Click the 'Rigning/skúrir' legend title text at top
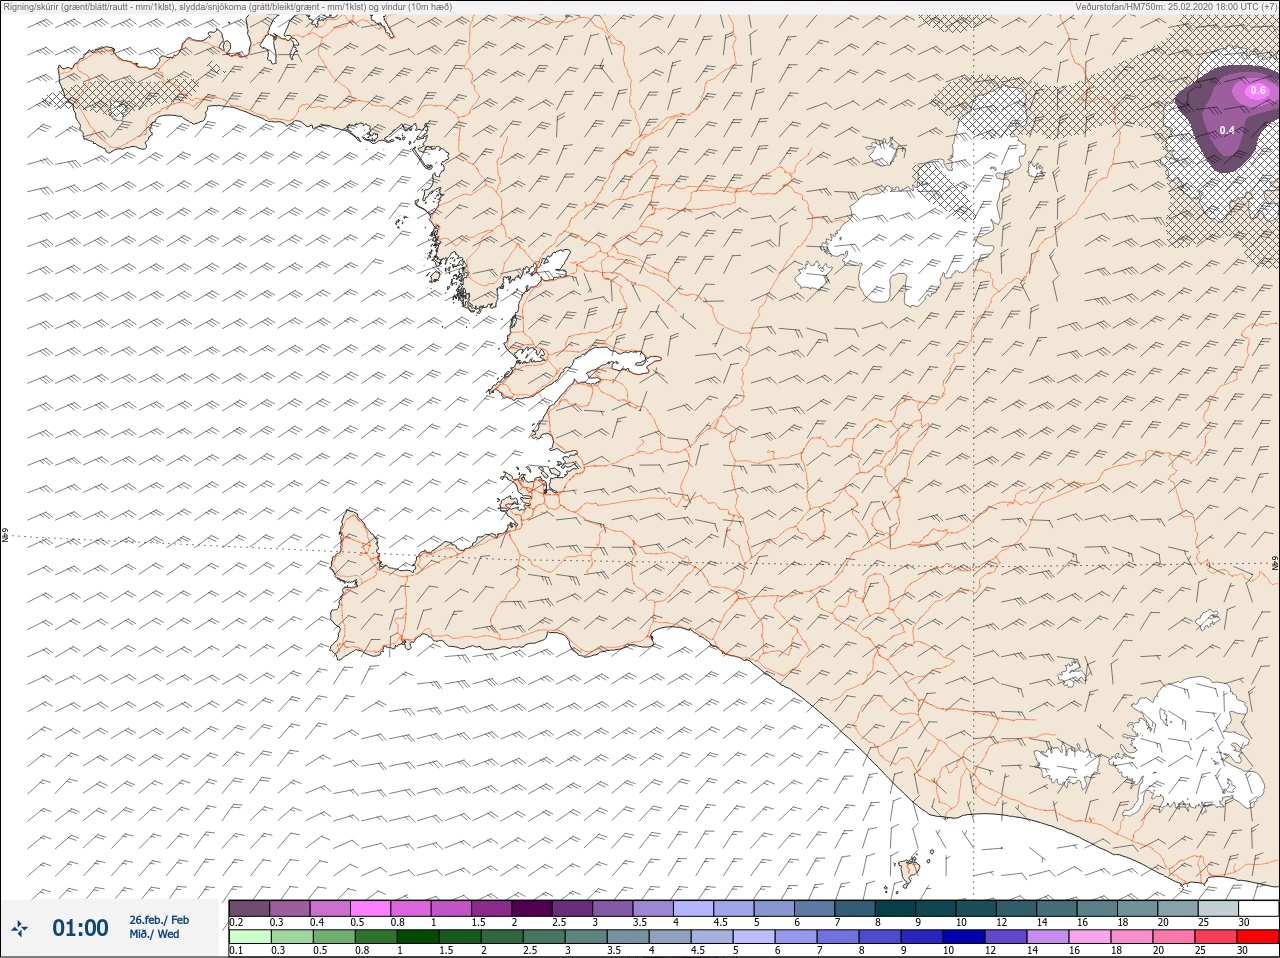Screen dimensions: 1280x958 pyautogui.click(x=31, y=6)
